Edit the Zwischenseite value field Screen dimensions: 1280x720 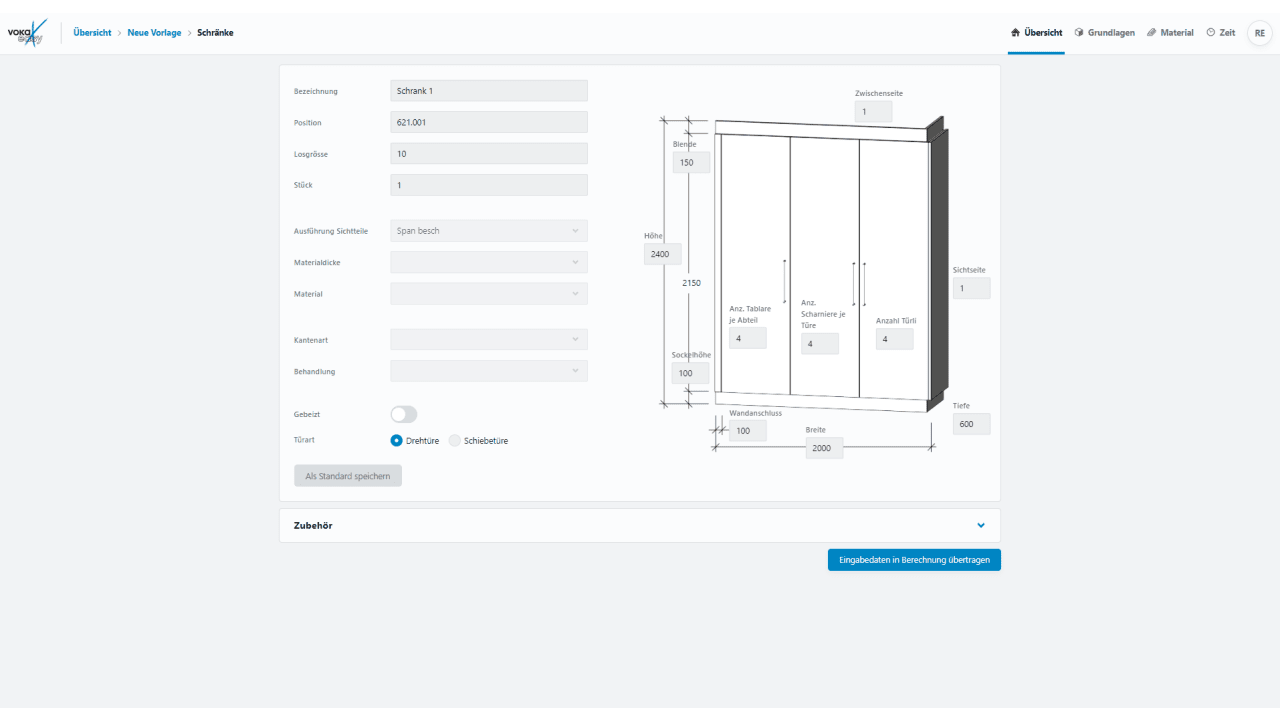873,112
